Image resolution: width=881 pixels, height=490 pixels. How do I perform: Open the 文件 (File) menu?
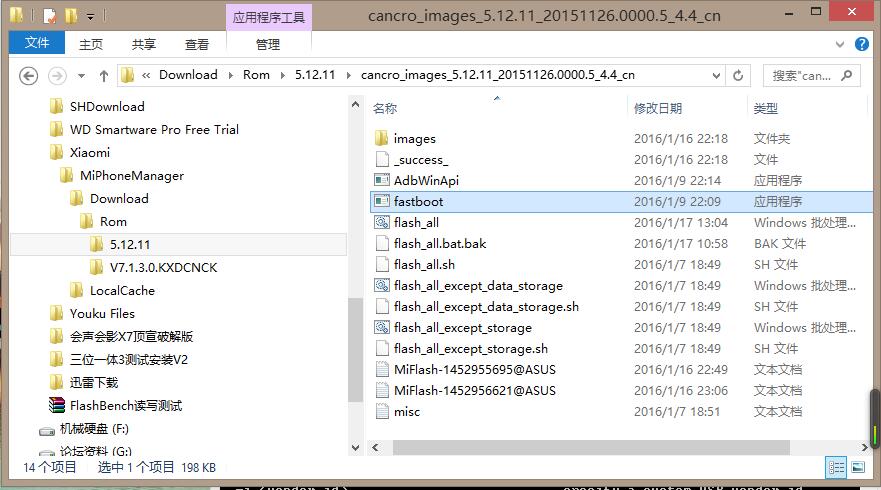[37, 43]
